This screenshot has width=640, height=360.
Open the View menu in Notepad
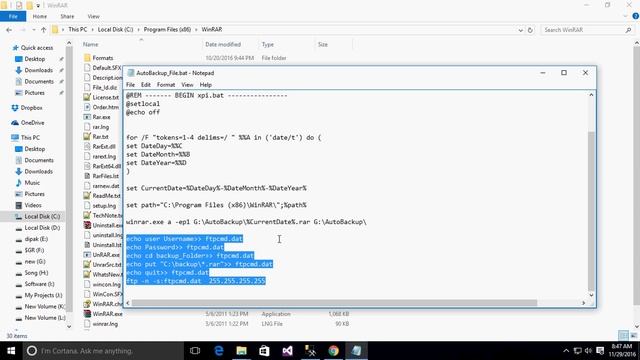pyautogui.click(x=187, y=85)
